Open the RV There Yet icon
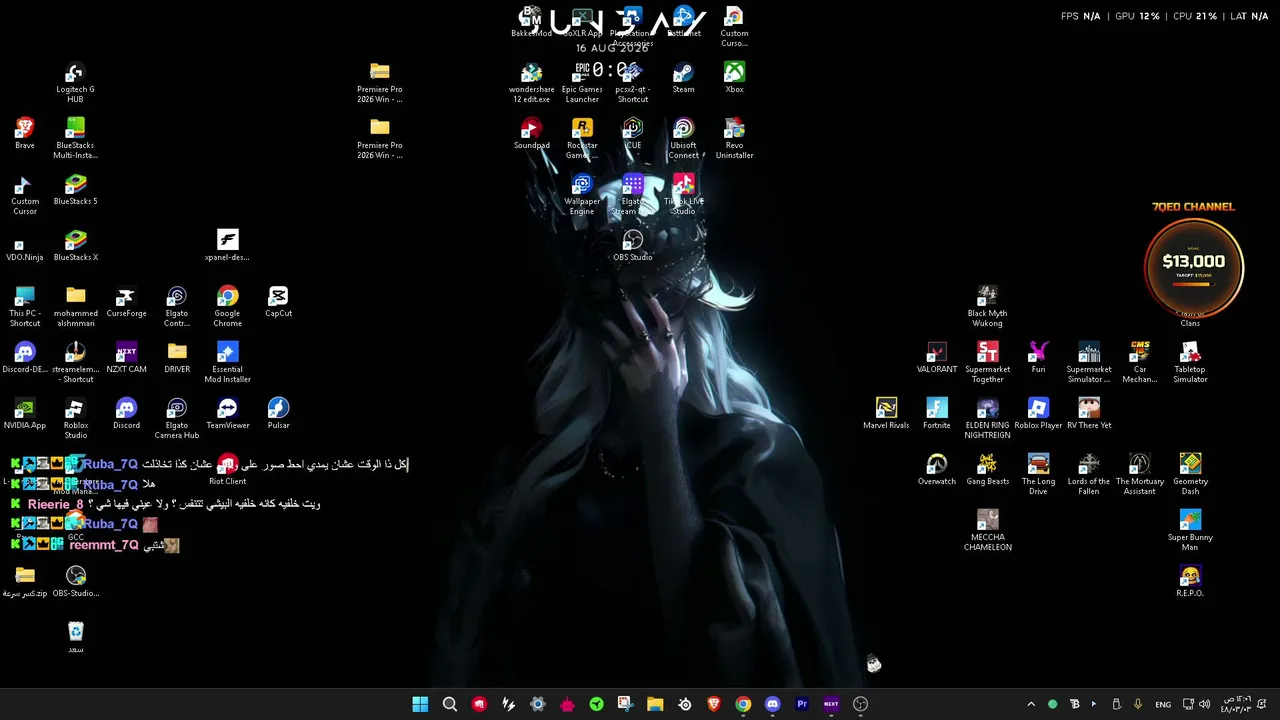Screen dimensions: 1280x720 coord(1089,414)
